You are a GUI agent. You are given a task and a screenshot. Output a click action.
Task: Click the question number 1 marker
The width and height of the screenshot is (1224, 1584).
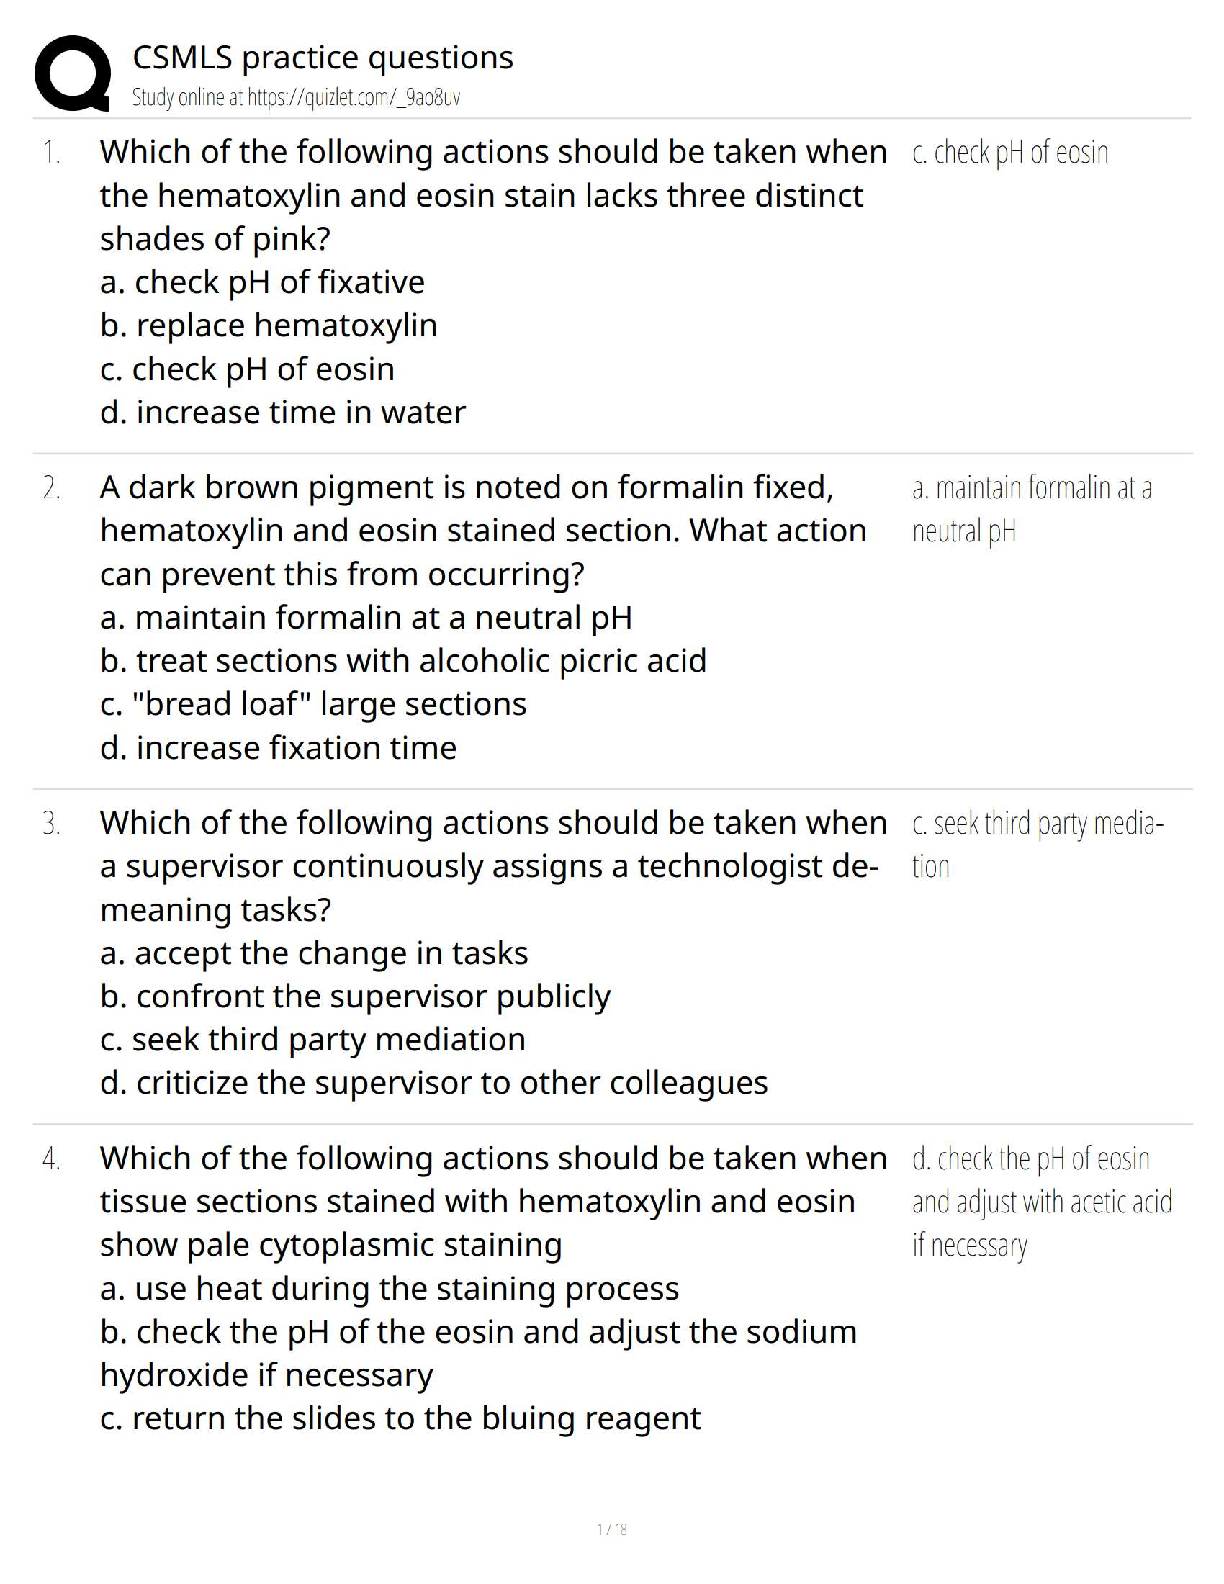click(51, 153)
